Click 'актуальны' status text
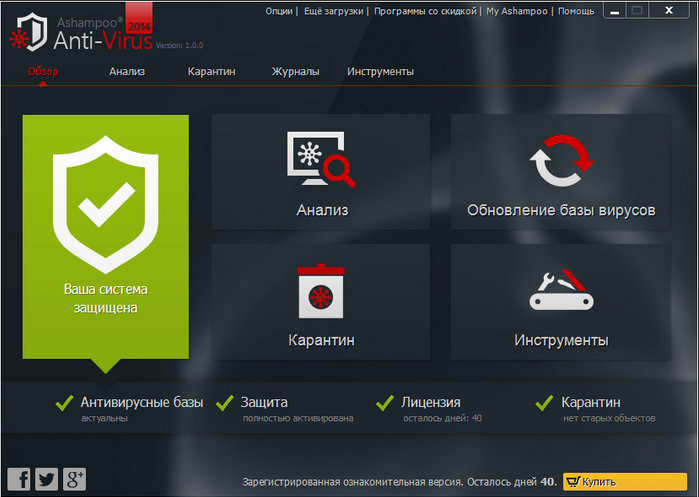Viewport: 699px width, 497px height. click(104, 419)
